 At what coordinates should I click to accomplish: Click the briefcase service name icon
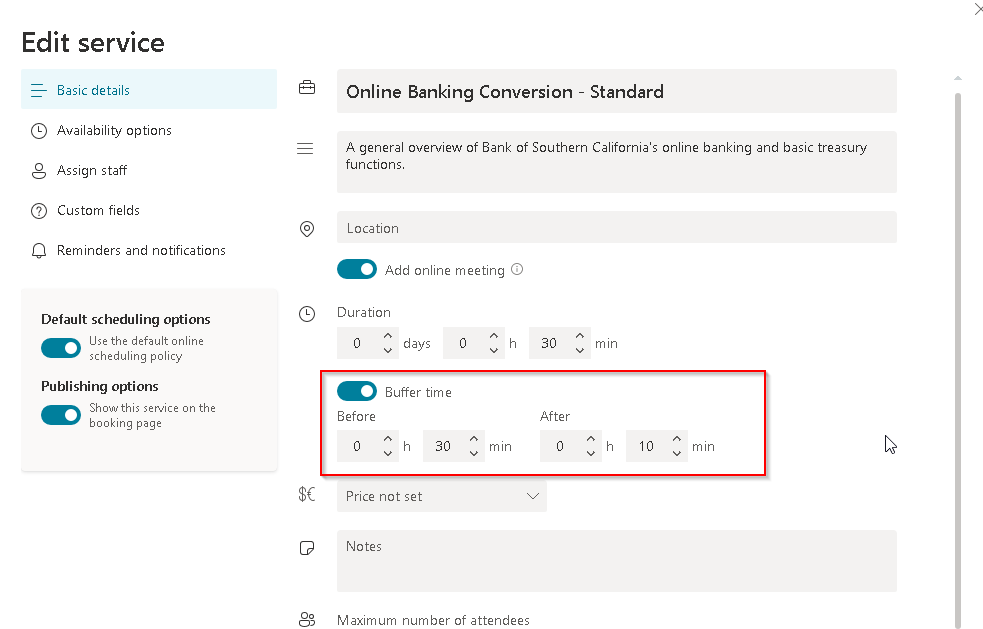pyautogui.click(x=307, y=87)
